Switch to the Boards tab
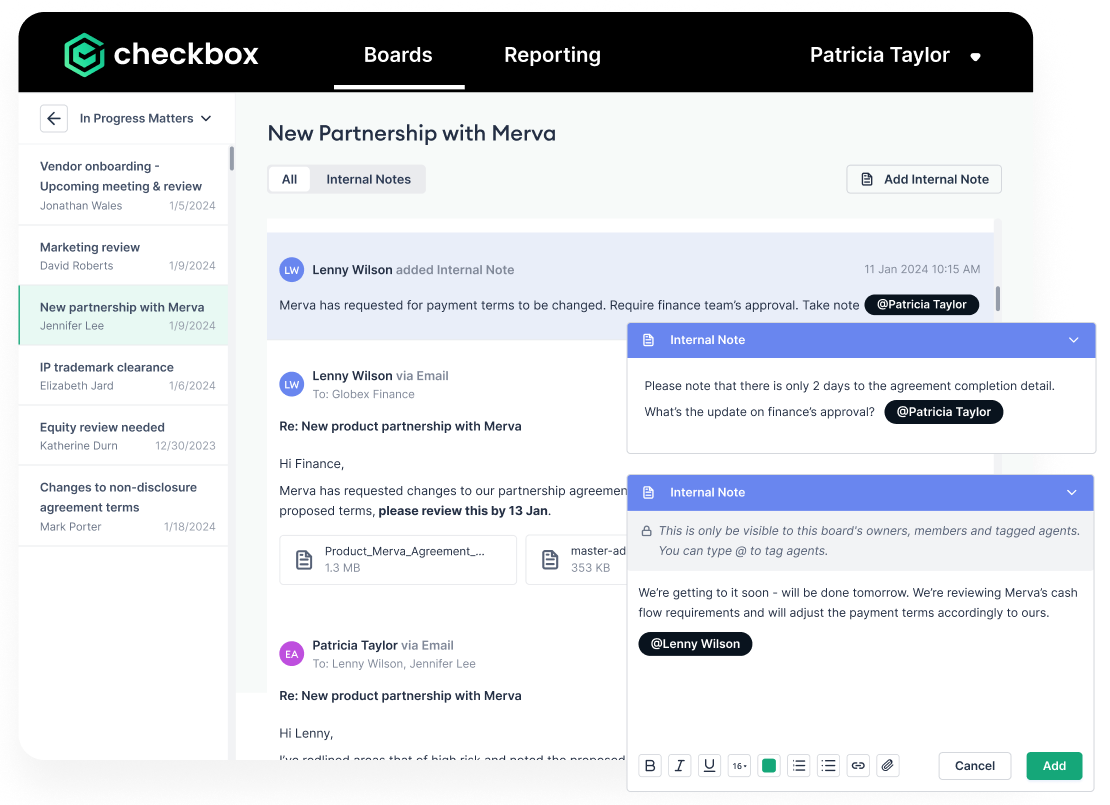 click(399, 55)
